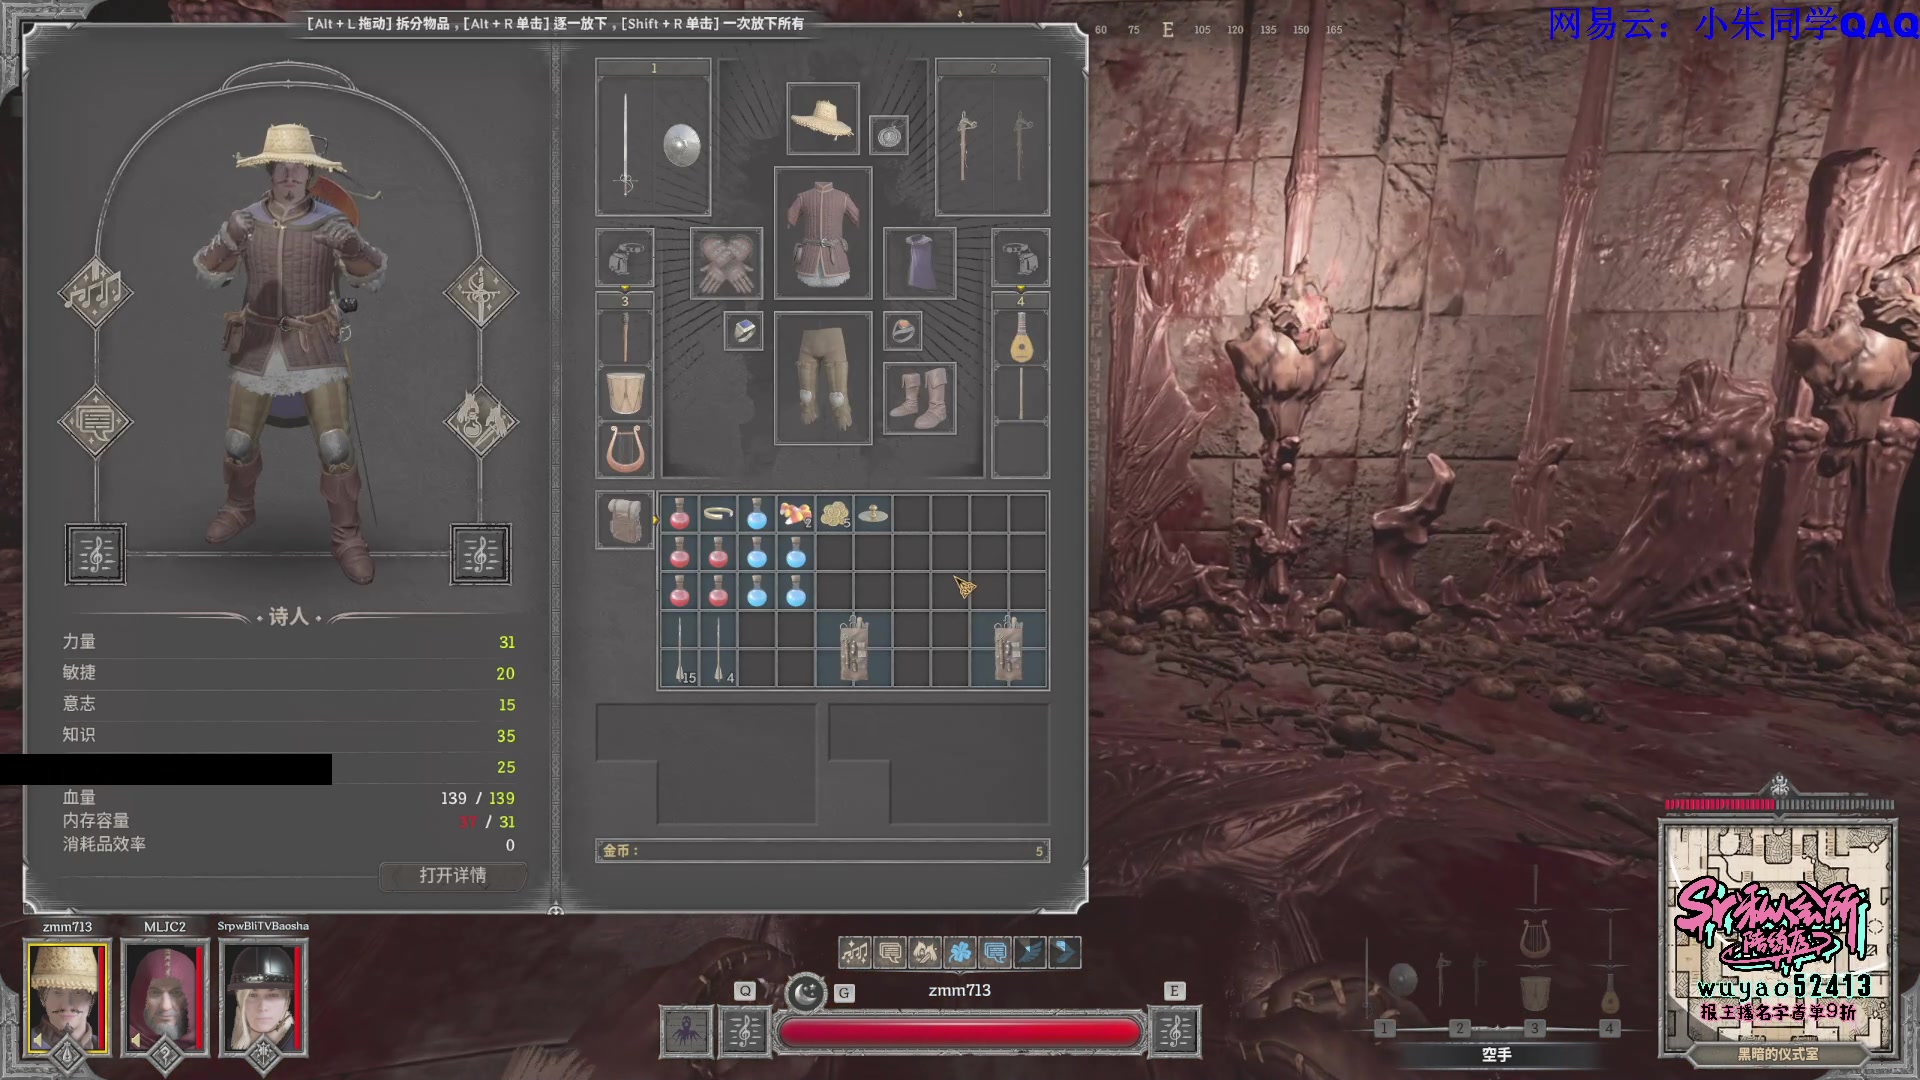Click the leather boots slot
This screenshot has width=1920, height=1080.
coord(920,398)
